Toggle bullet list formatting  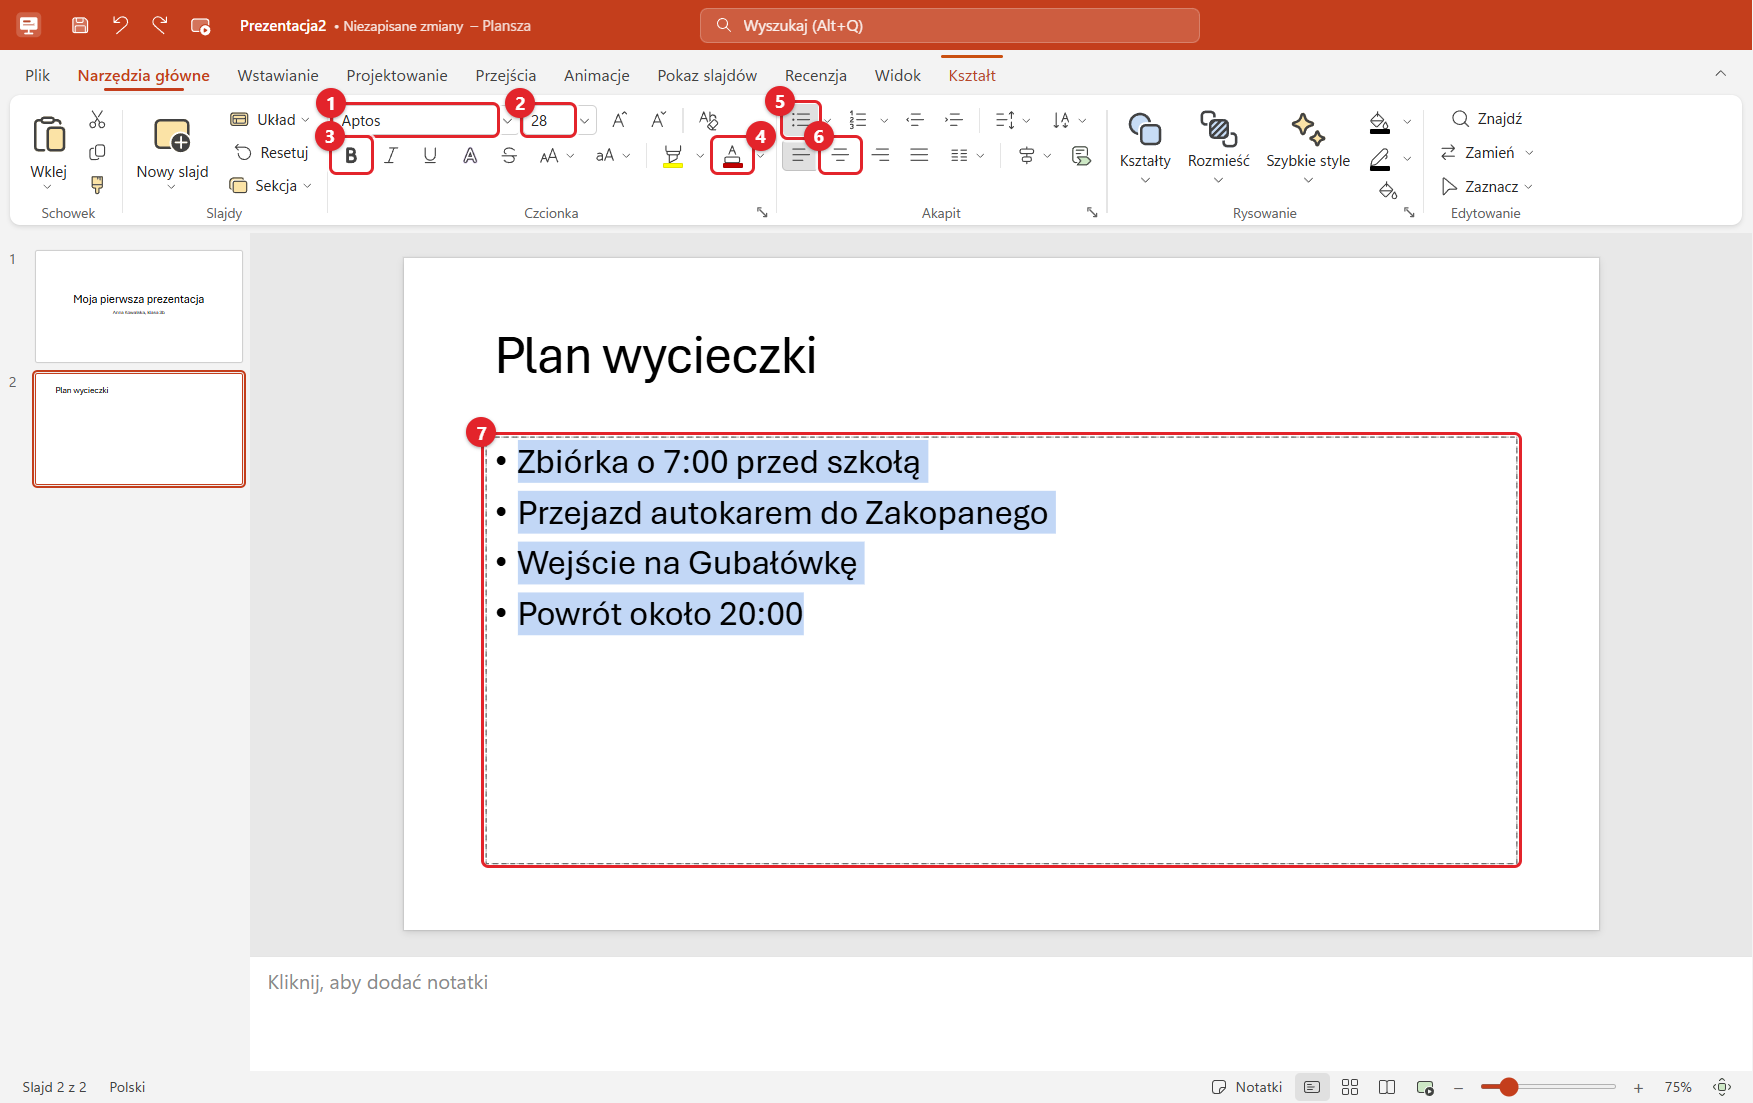801,120
